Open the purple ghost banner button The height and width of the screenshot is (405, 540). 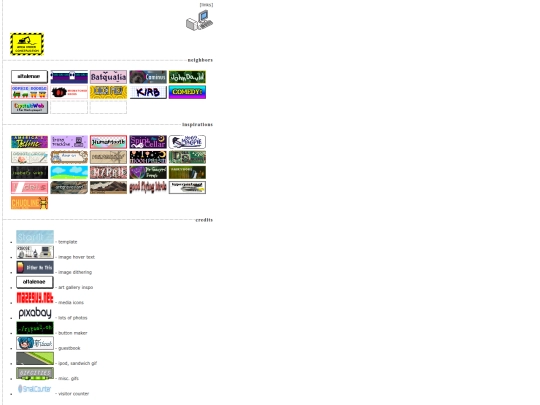point(69,77)
